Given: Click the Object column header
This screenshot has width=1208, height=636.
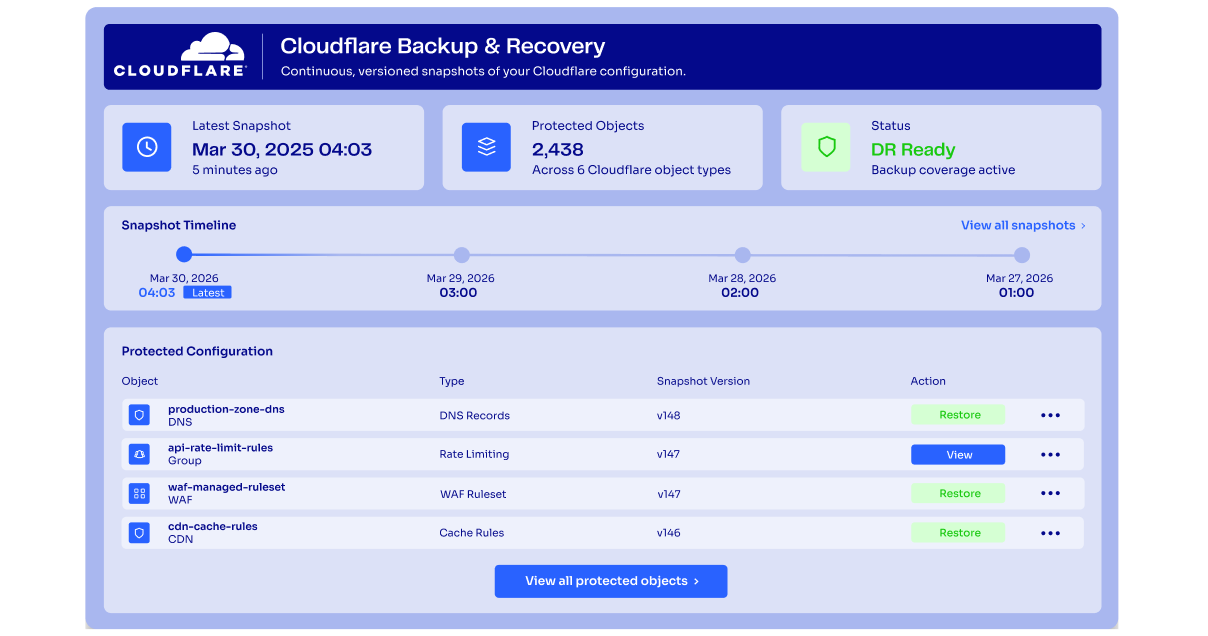Looking at the screenshot, I should 140,381.
